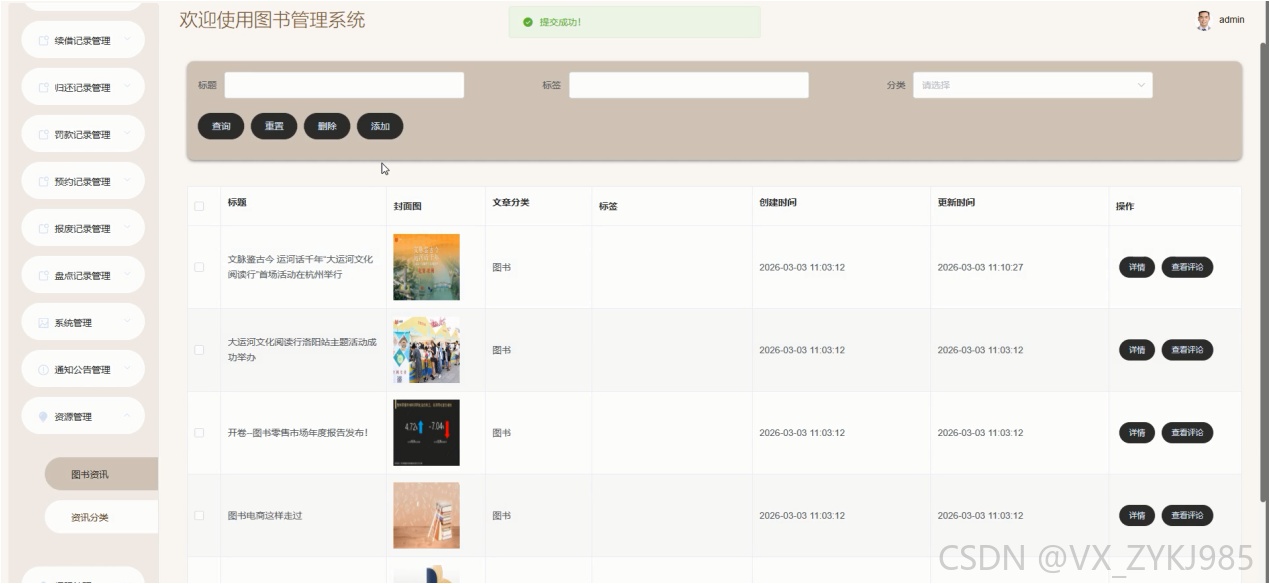Image resolution: width=1270 pixels, height=584 pixels.
Task: Open the 通知公告管理 menu label
Action: point(82,370)
